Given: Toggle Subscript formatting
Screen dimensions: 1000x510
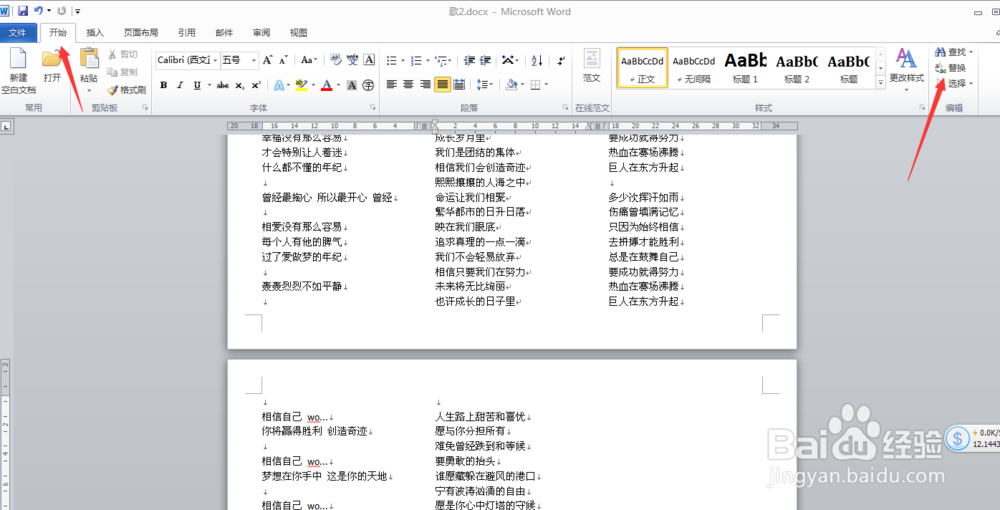Looking at the screenshot, I should coord(239,85).
